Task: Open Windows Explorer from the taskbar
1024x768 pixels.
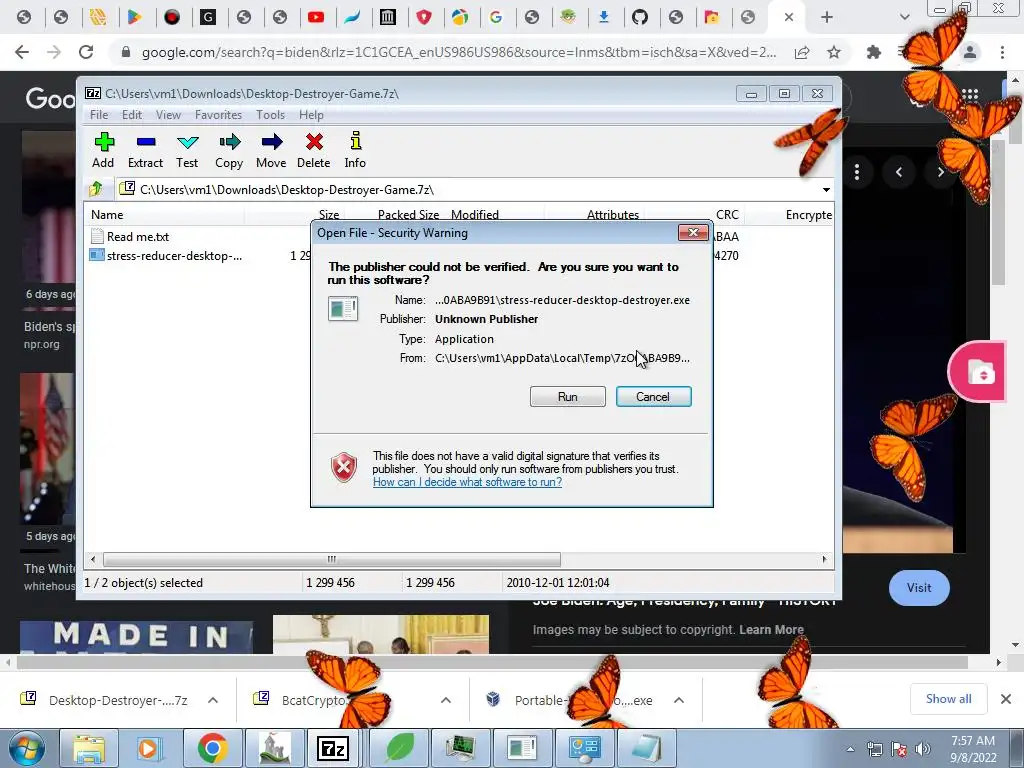Action: (88, 748)
